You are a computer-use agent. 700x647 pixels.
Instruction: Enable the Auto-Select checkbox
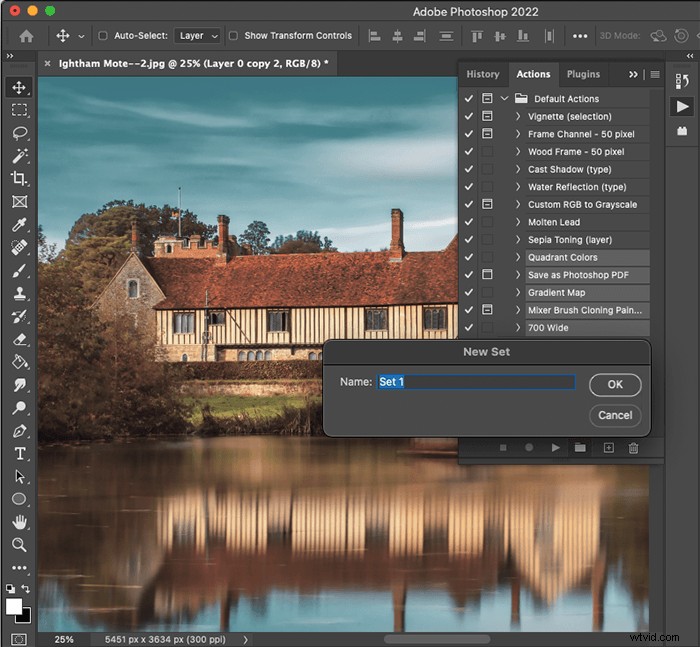(103, 36)
